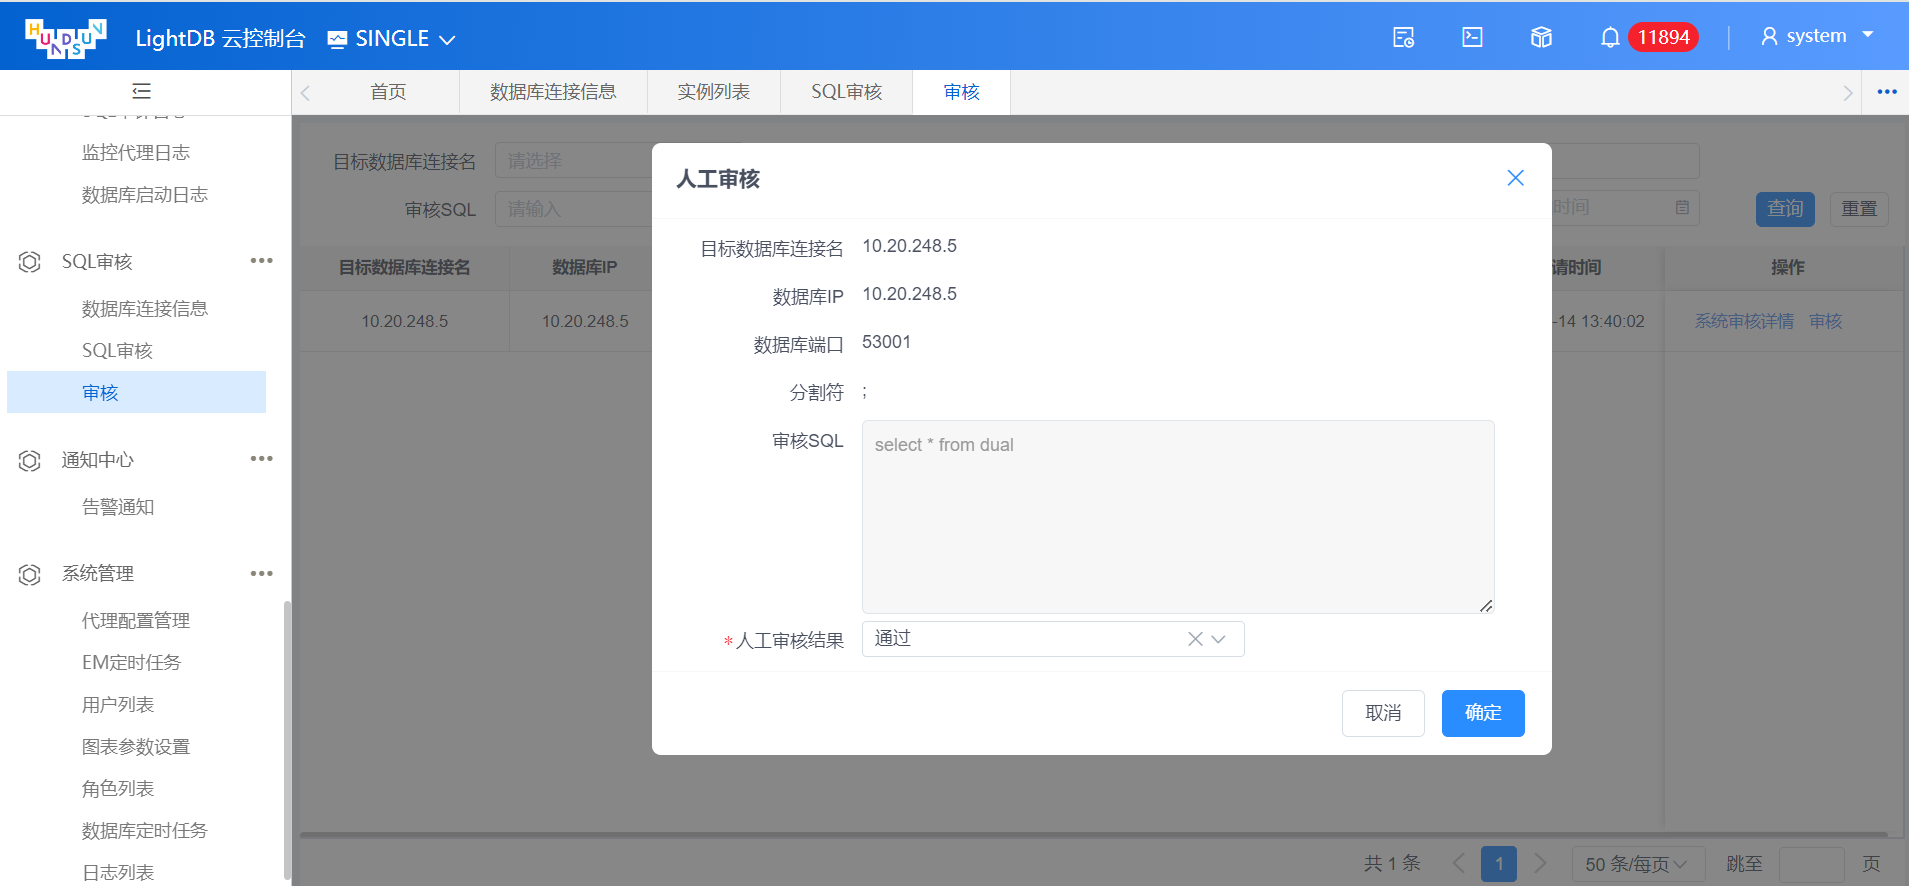Switch to the 数据库连接信息 tab
The height and width of the screenshot is (886, 1909).
553,92
